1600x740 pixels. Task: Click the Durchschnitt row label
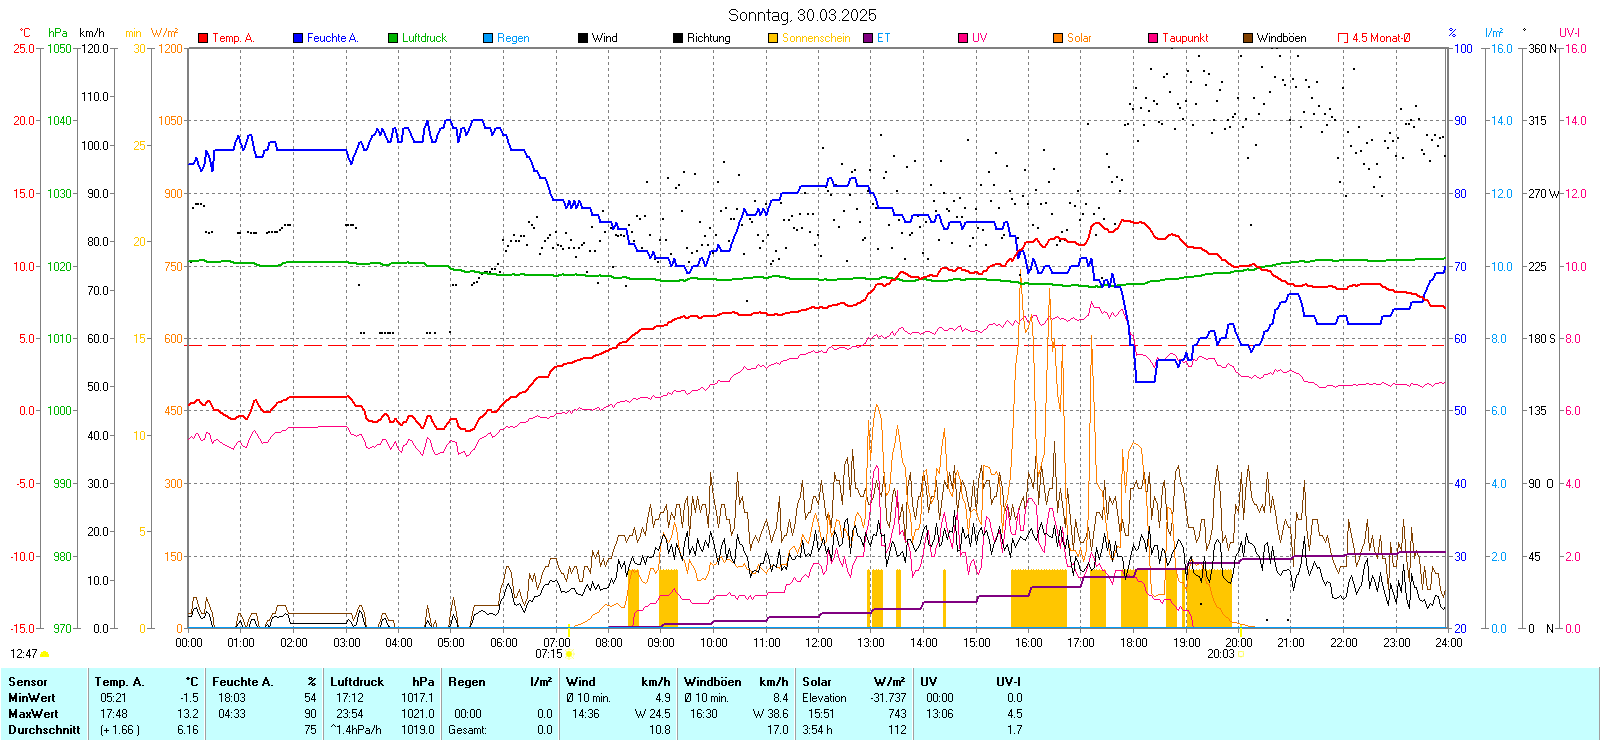click(x=44, y=730)
